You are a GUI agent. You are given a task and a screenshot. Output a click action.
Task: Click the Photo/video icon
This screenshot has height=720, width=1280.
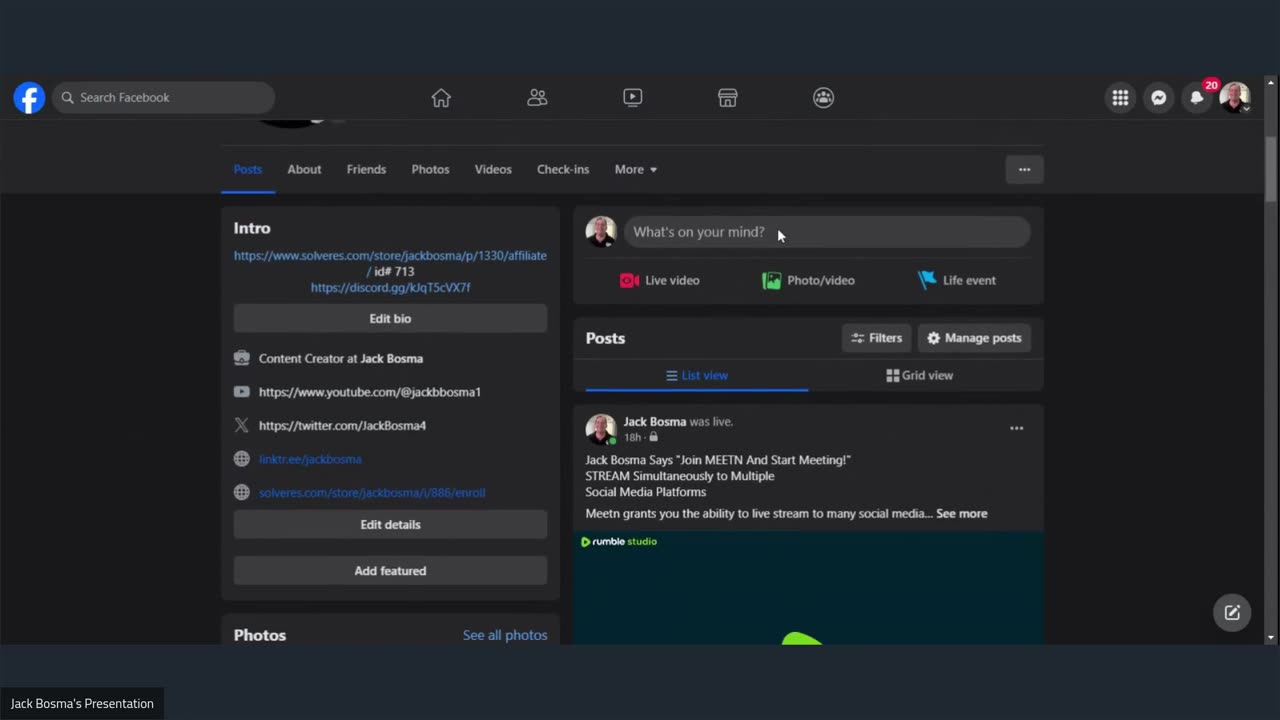(x=771, y=281)
